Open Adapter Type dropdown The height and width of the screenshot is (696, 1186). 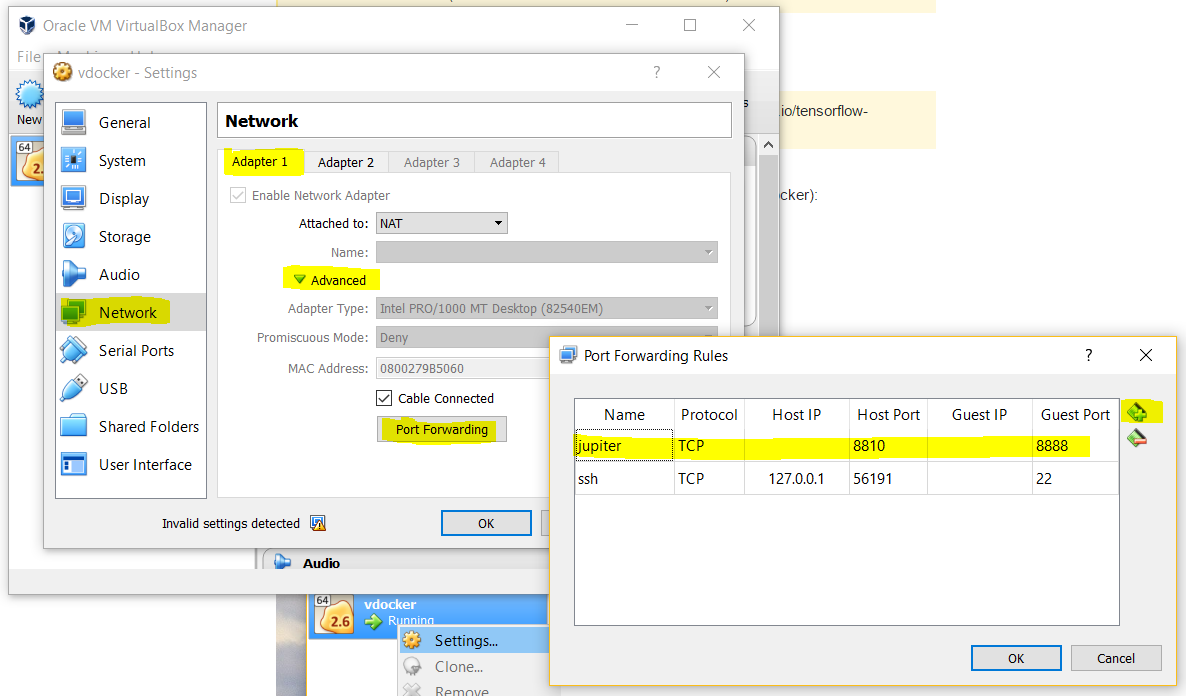[546, 308]
